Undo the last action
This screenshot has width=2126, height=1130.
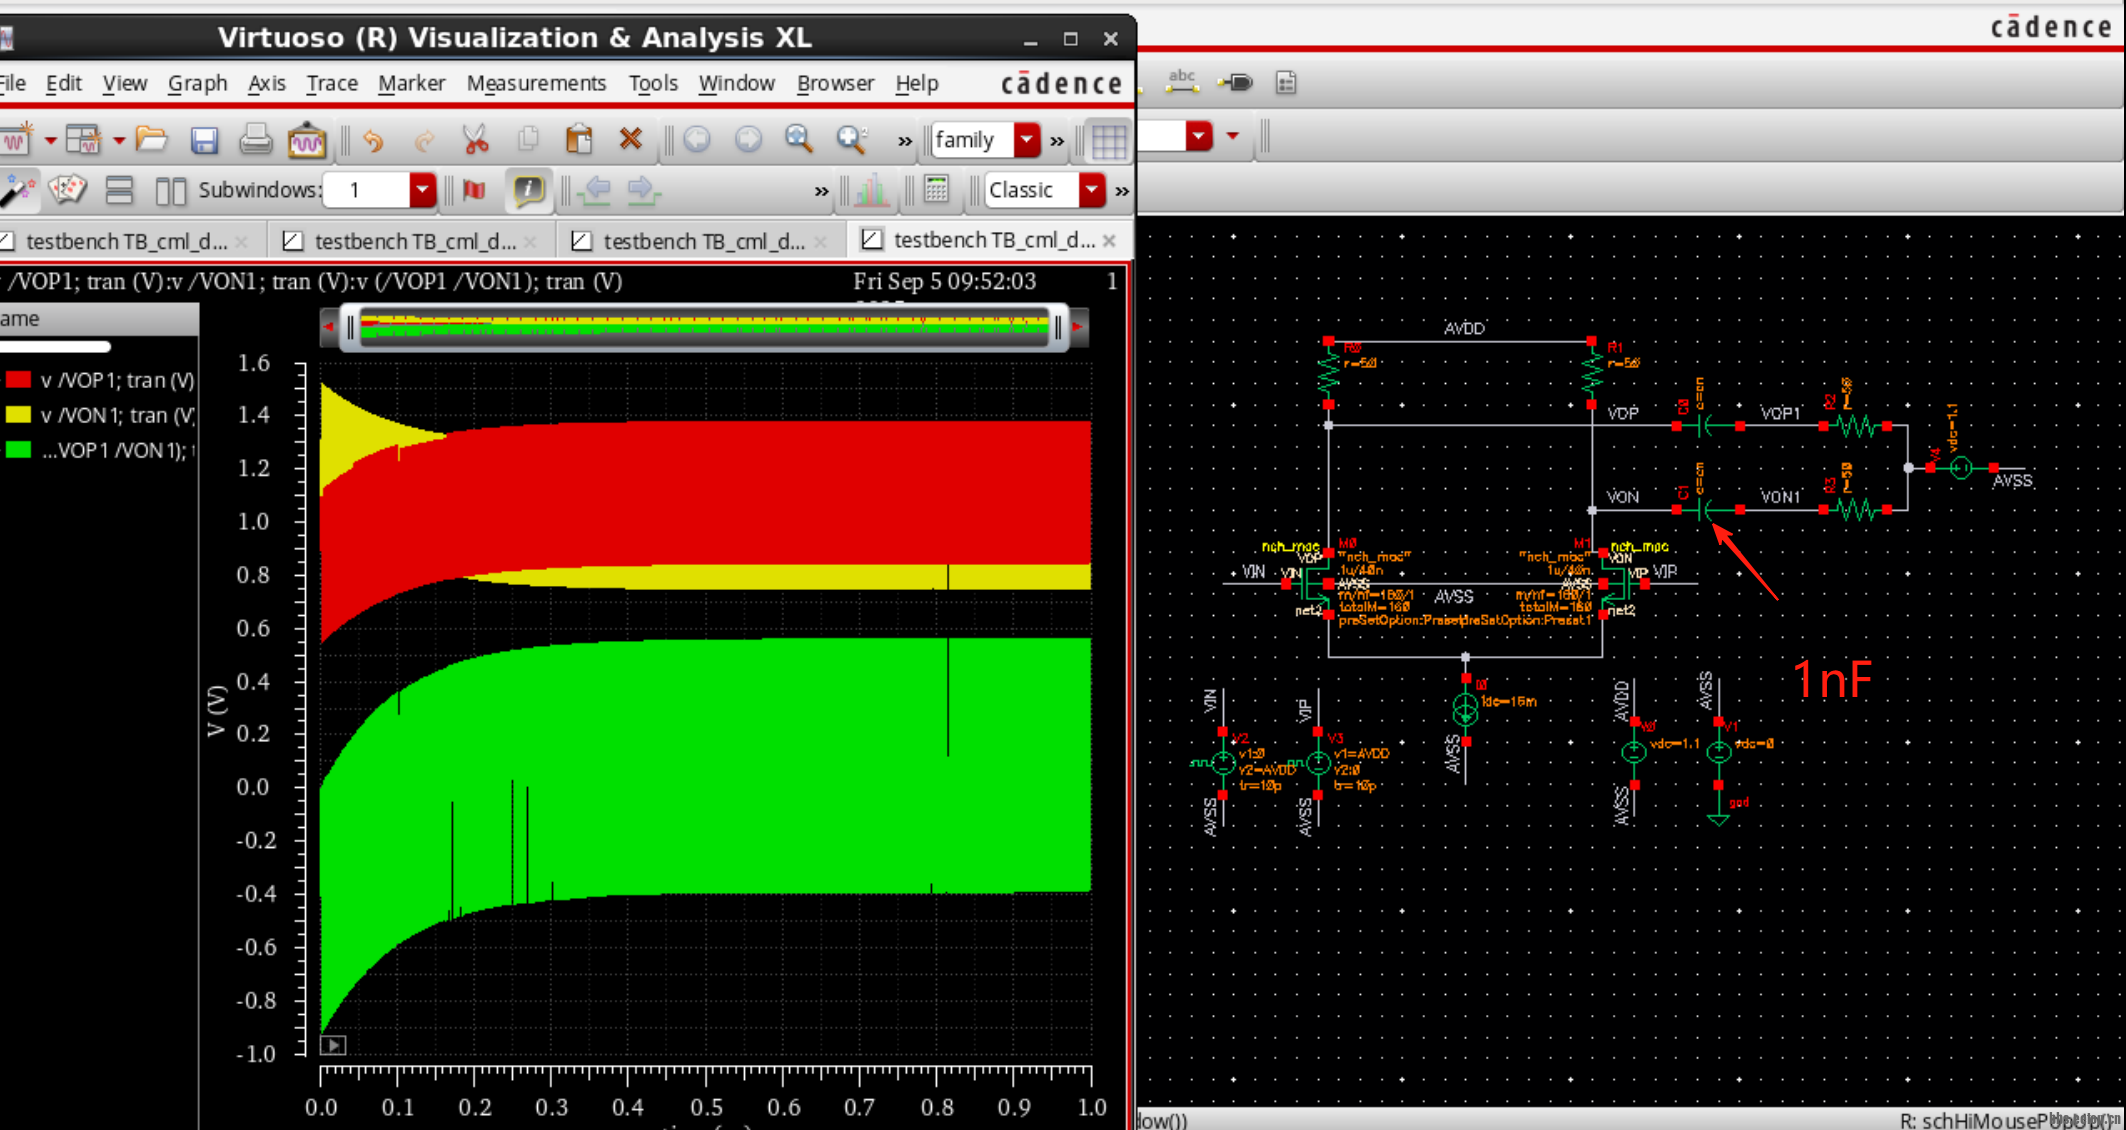pos(372,140)
